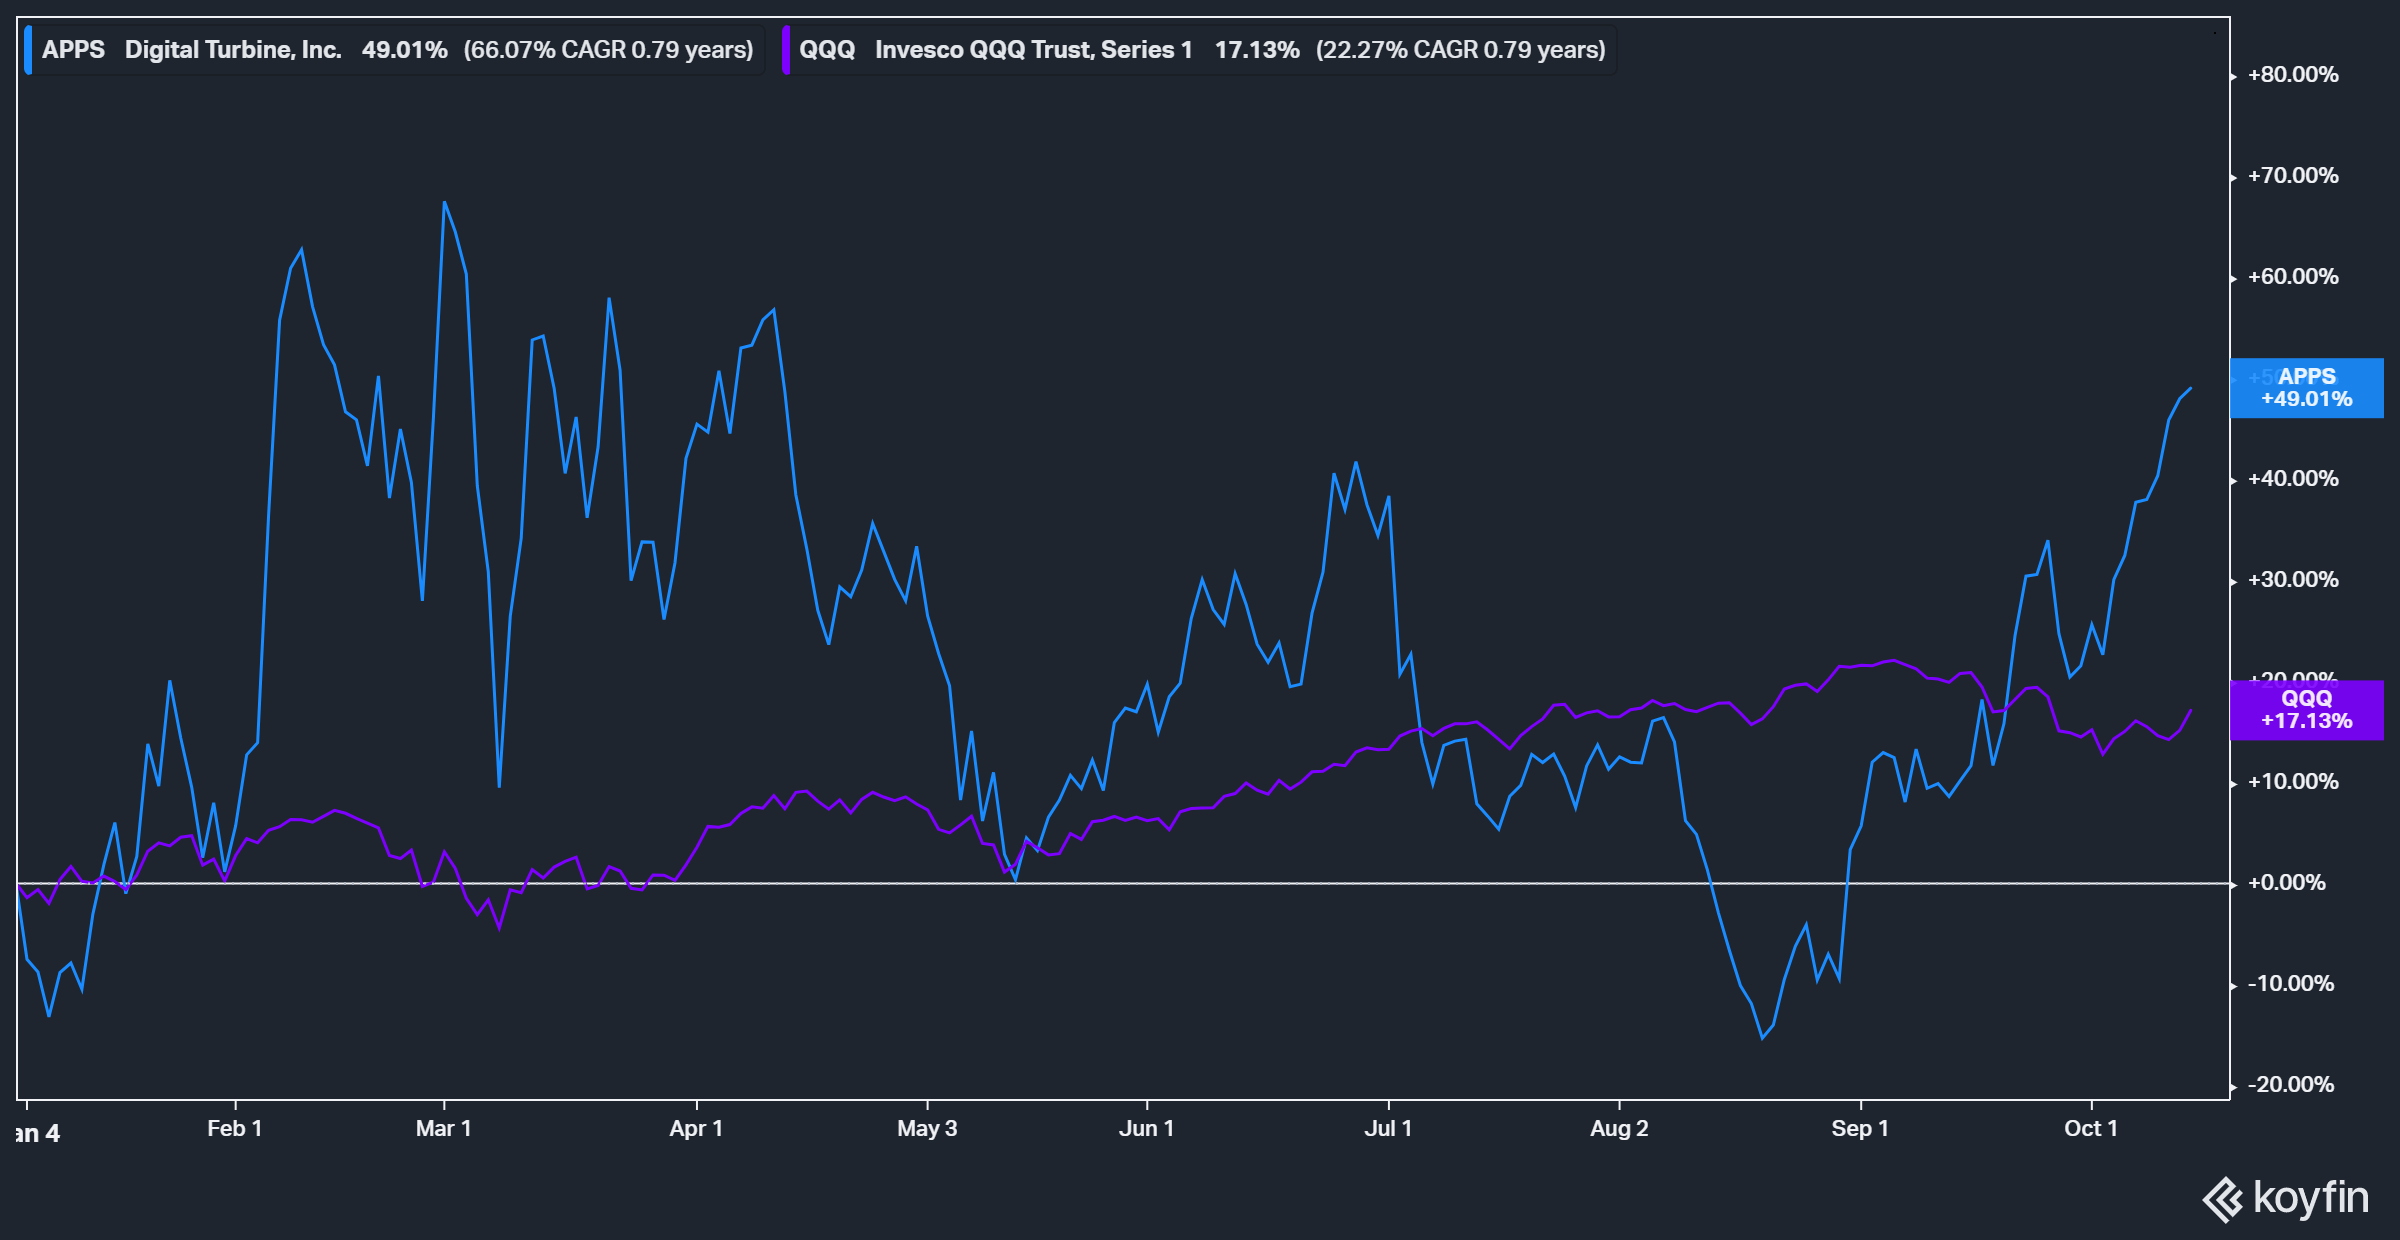Click the blue APPS color indicator in legend
This screenshot has height=1240, width=2400.
click(x=30, y=48)
